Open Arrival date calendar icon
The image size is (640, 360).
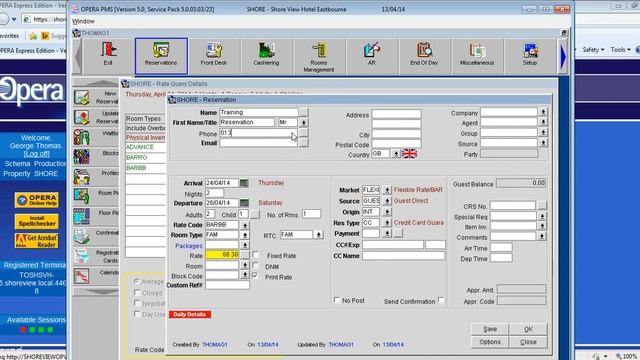pos(244,183)
